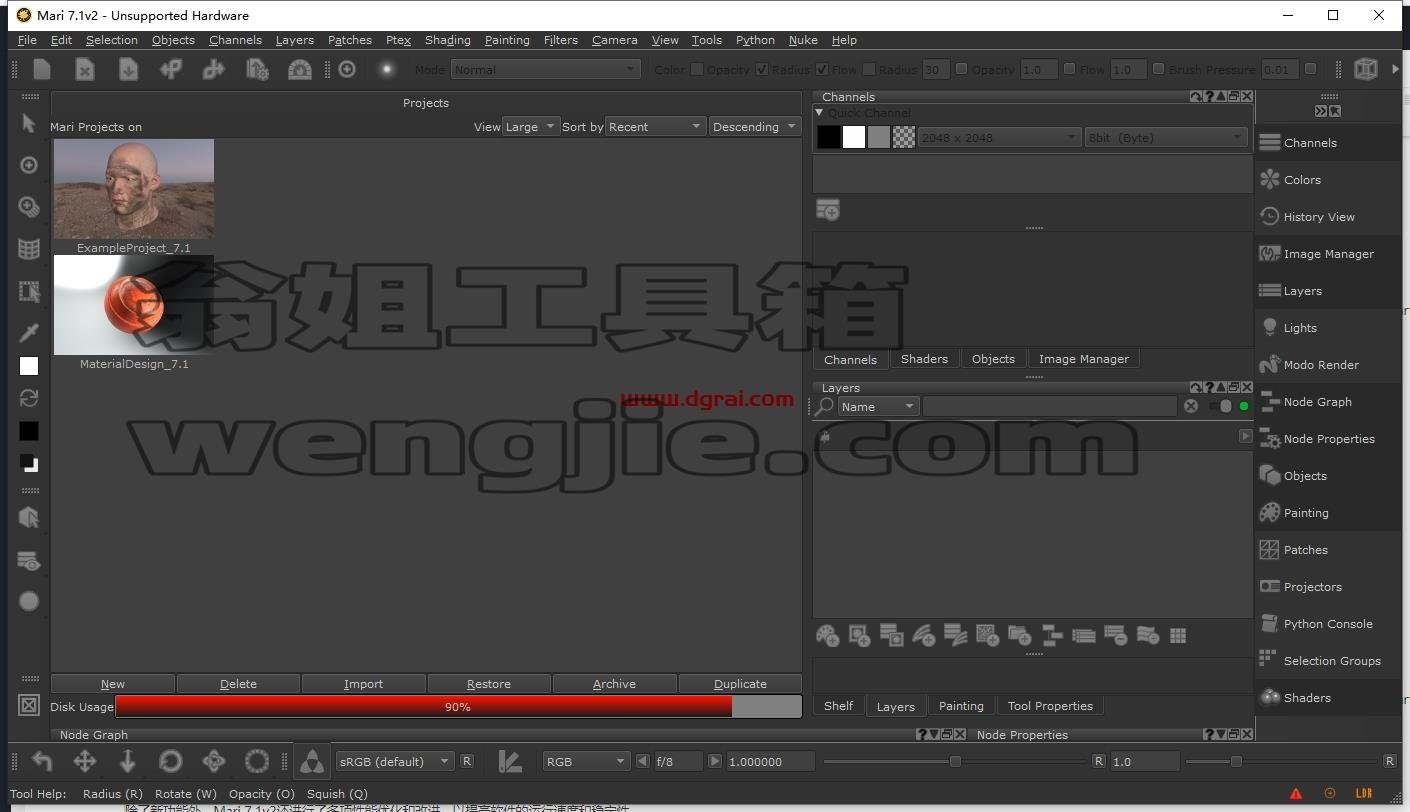The height and width of the screenshot is (812, 1410).
Task: Expand the Sort by Recent dropdown
Action: (656, 127)
